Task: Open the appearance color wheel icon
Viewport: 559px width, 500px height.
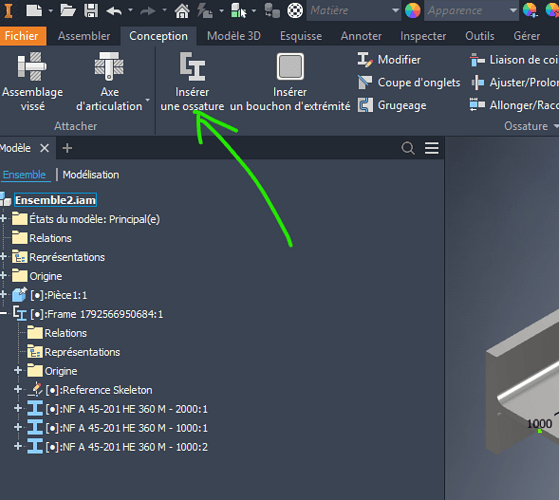Action: click(x=412, y=10)
